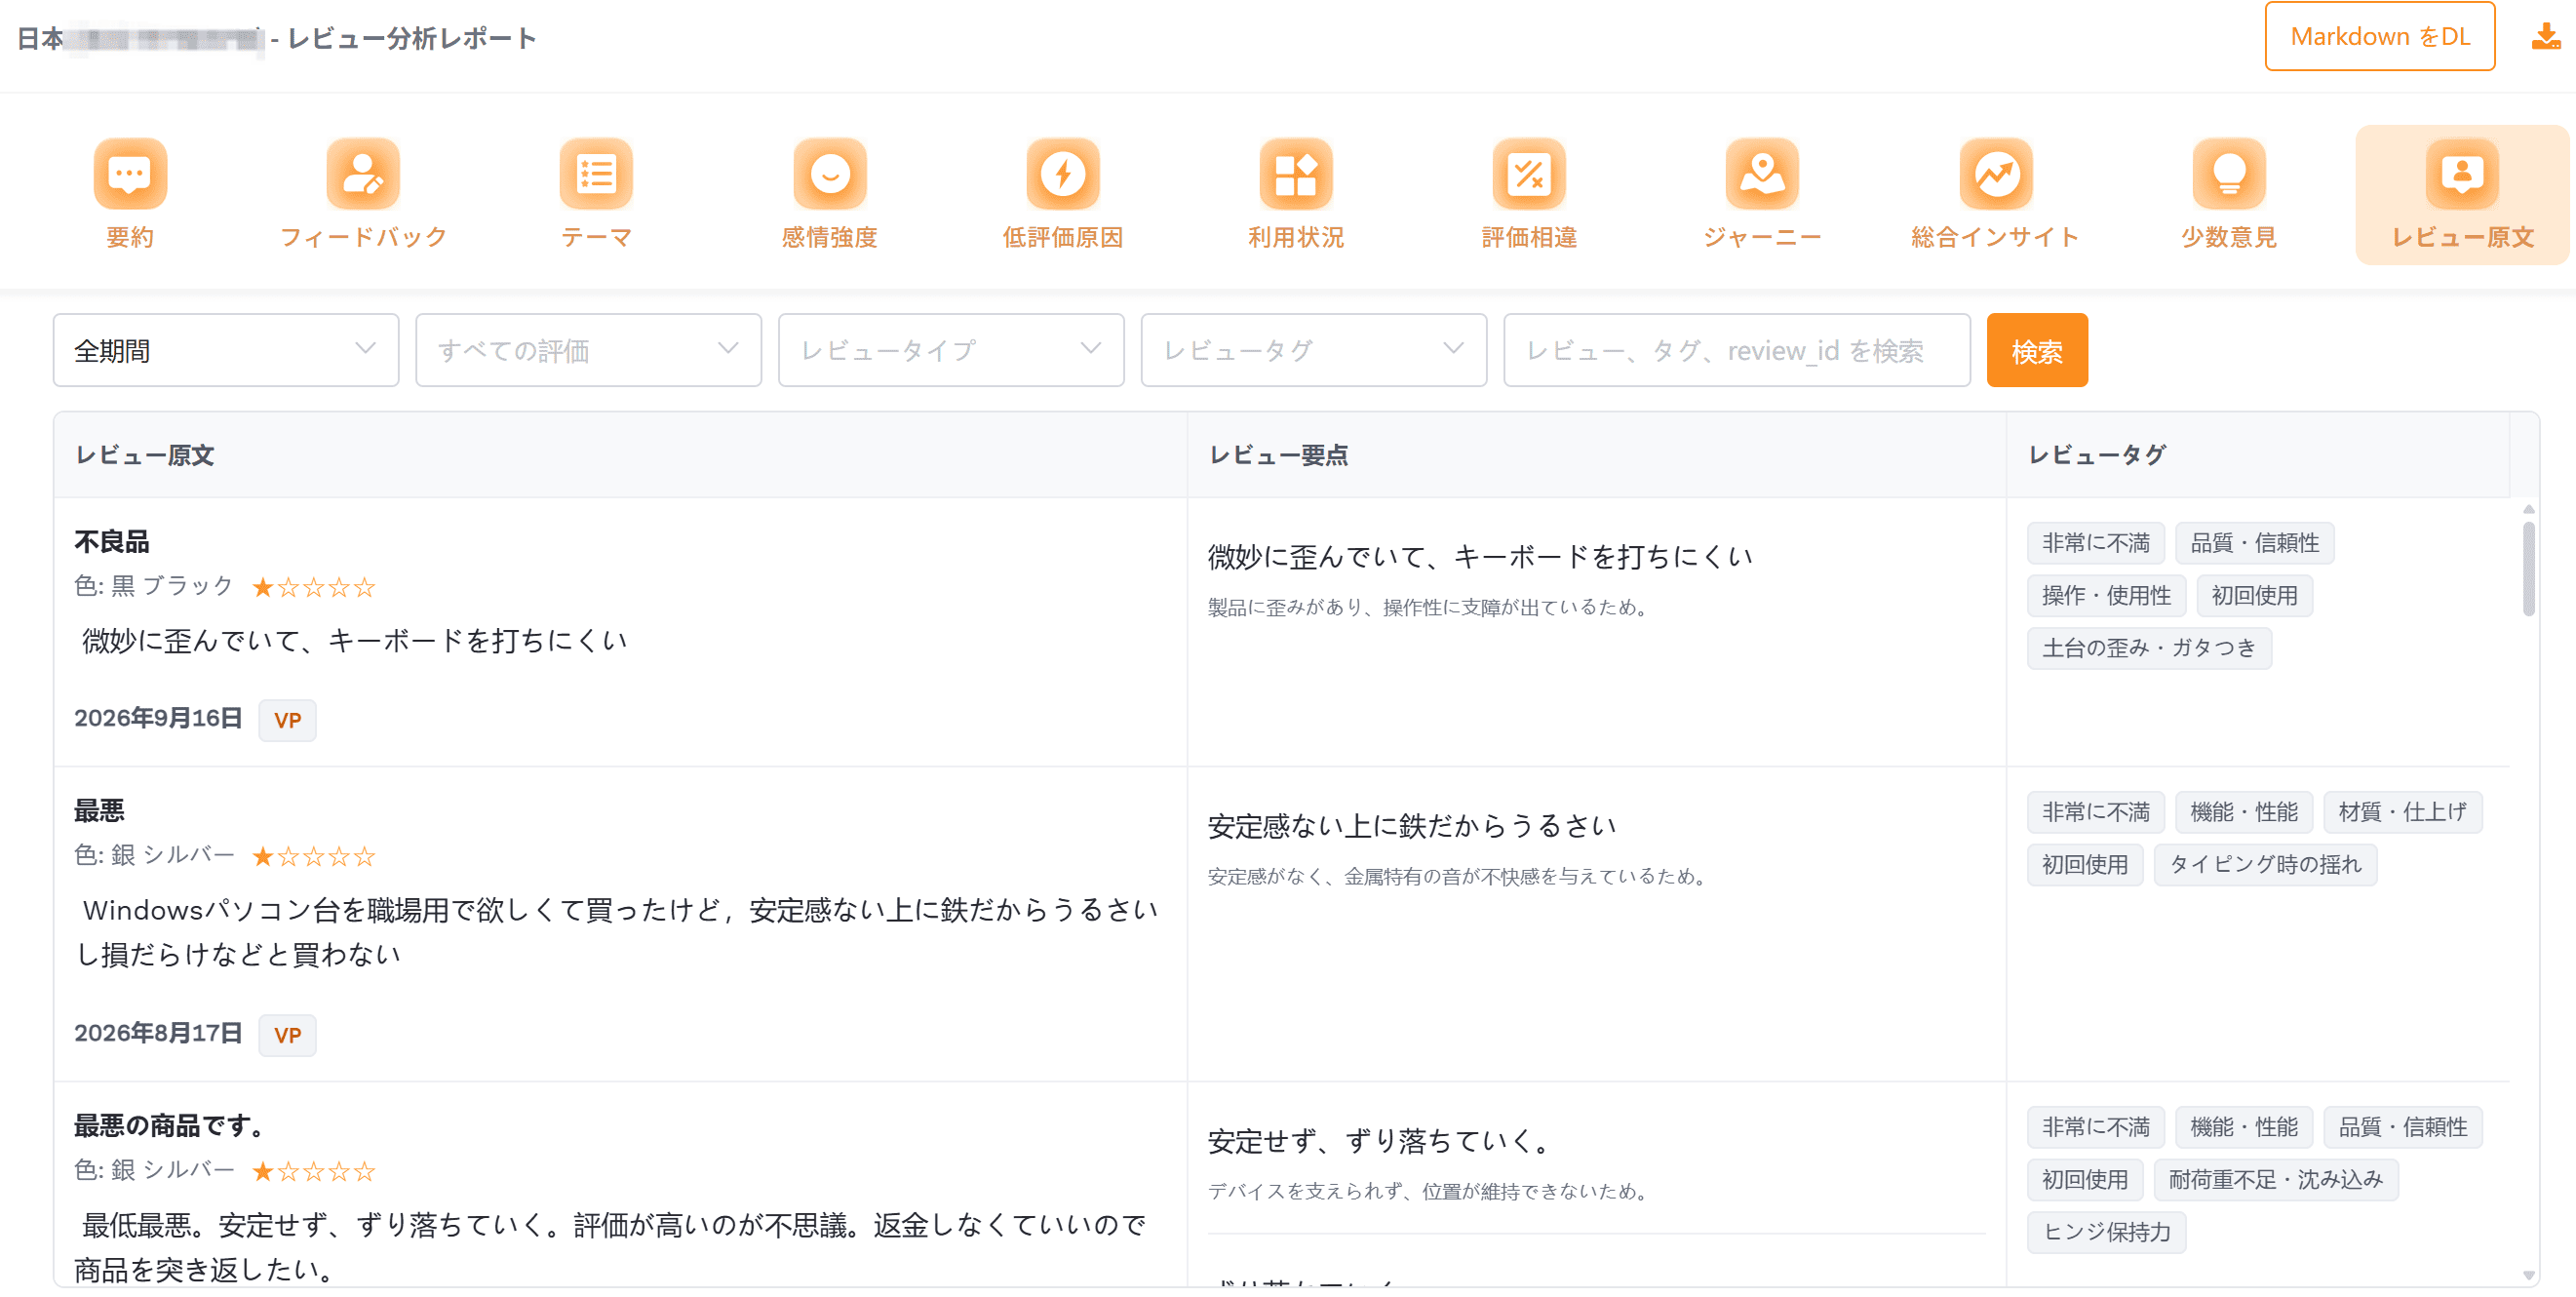
Task: Click the orange 検索 button
Action: (2037, 350)
